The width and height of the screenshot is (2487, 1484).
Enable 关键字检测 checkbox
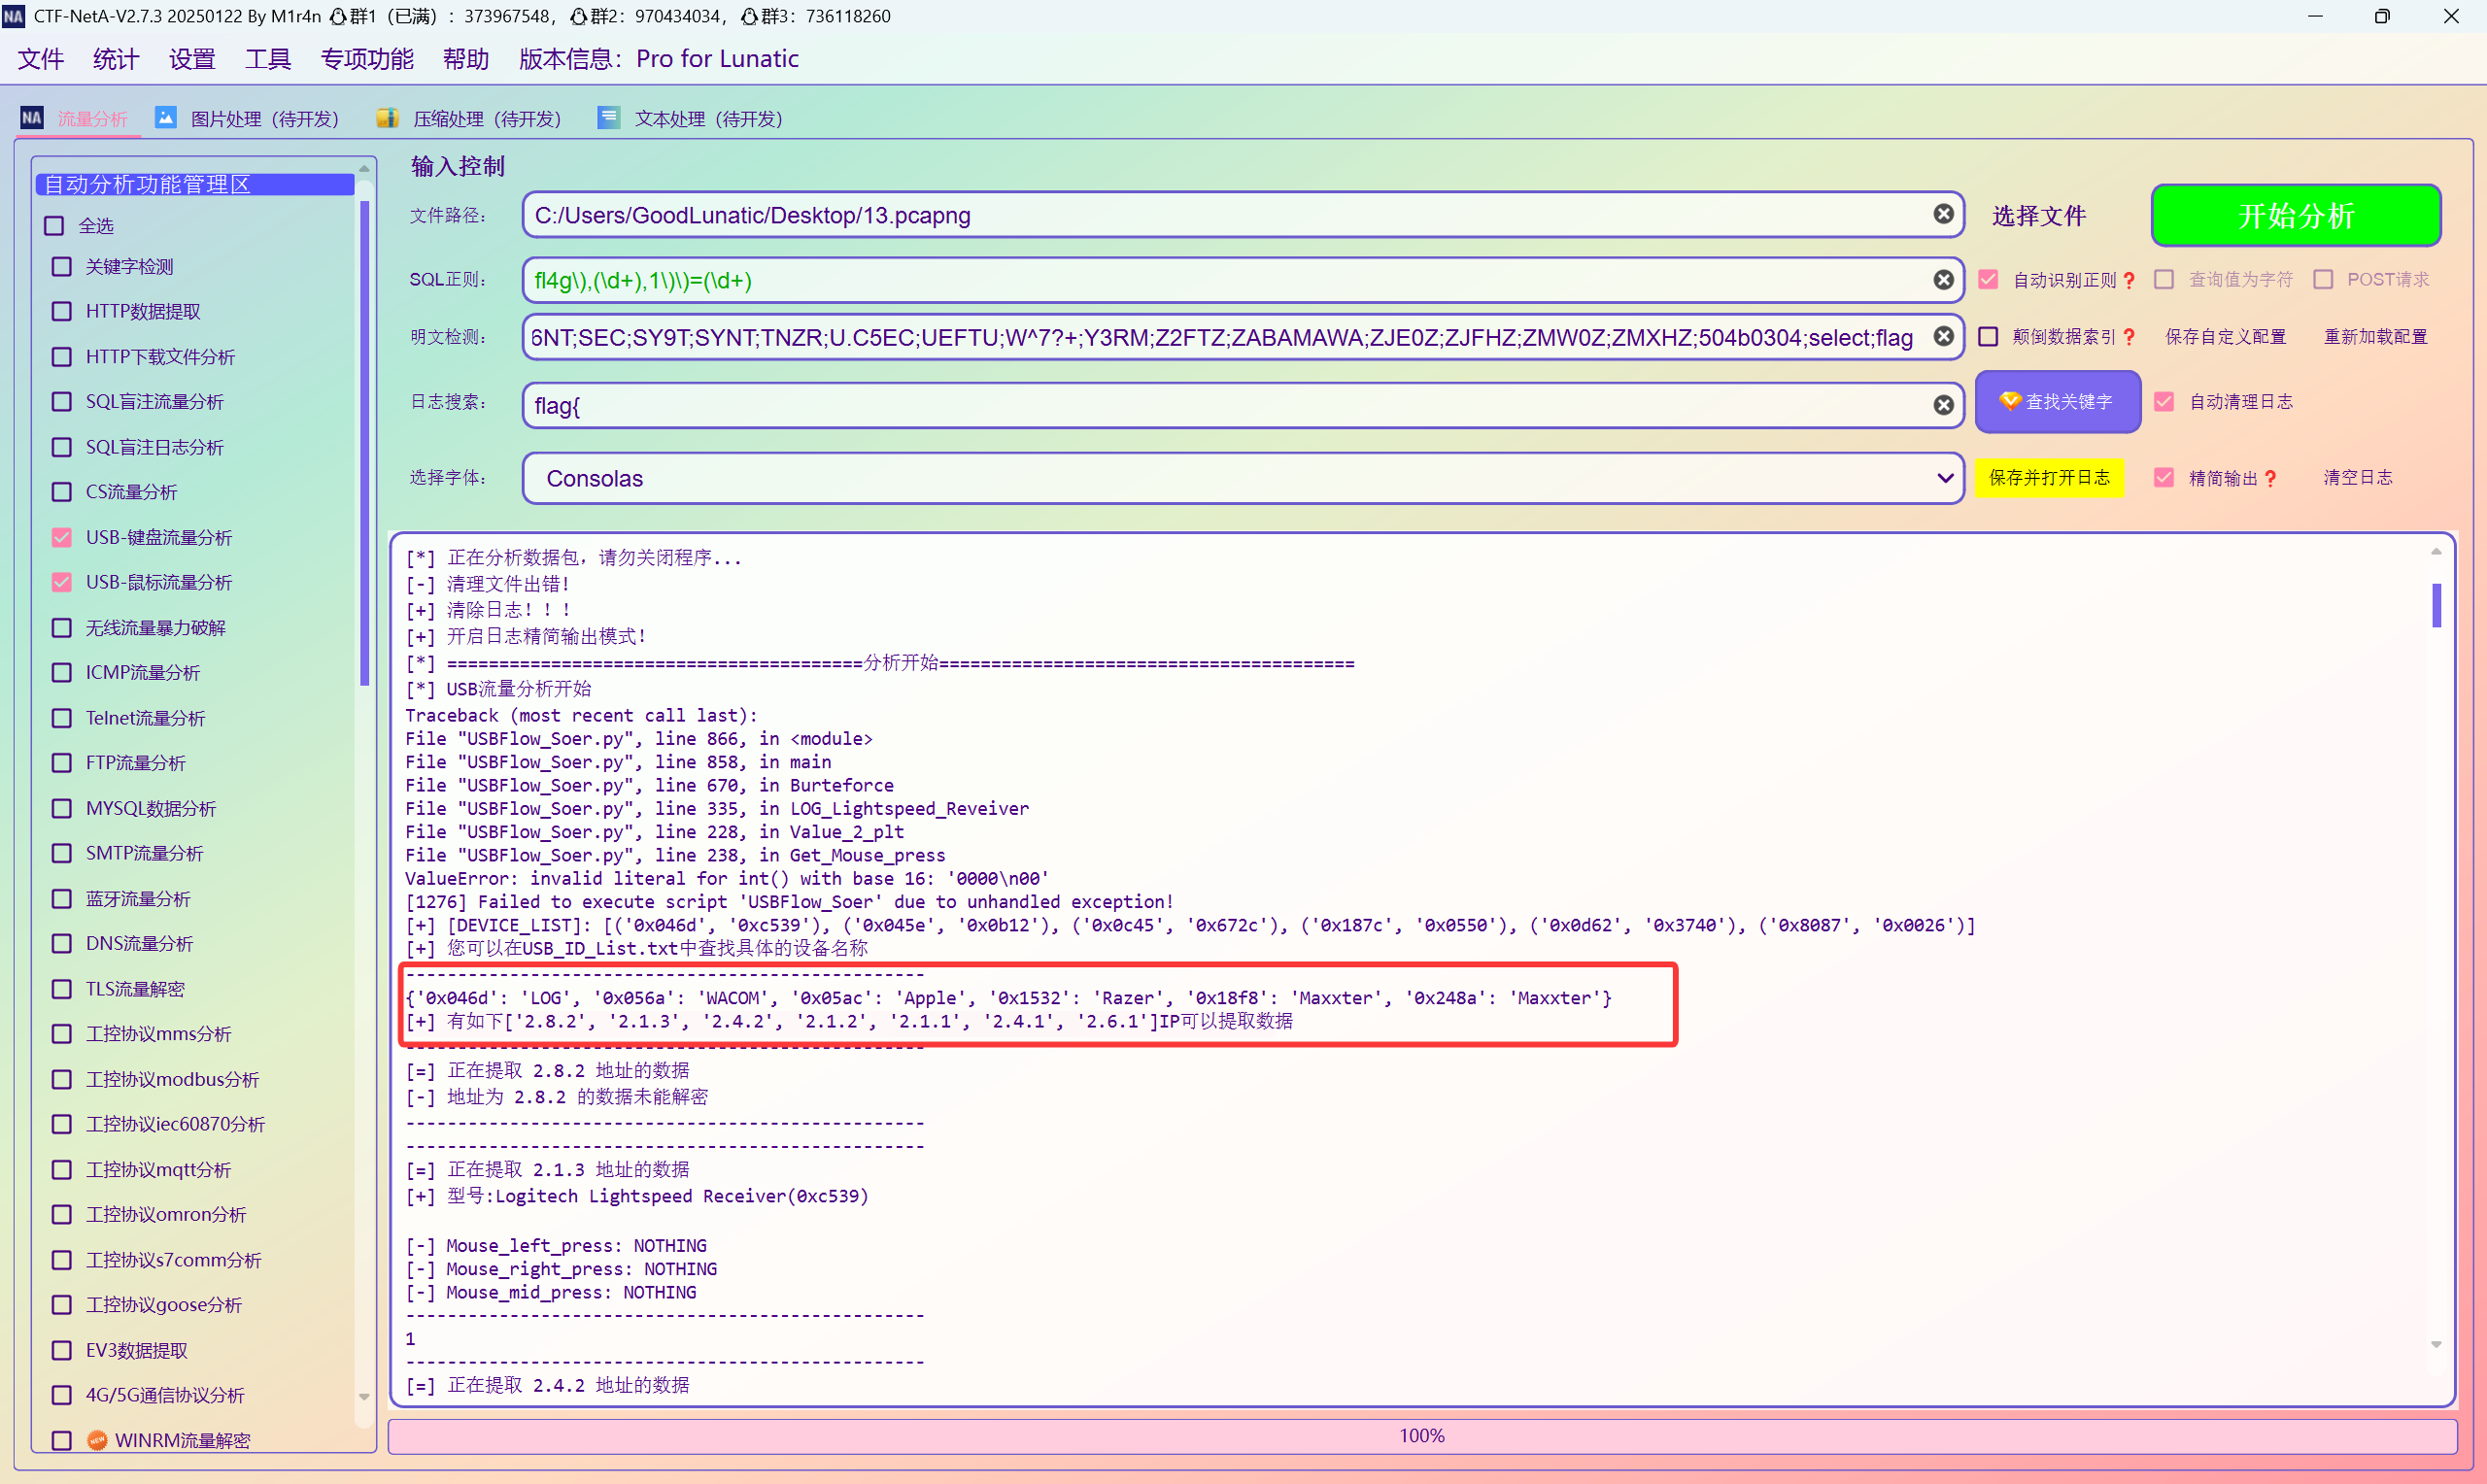point(62,267)
